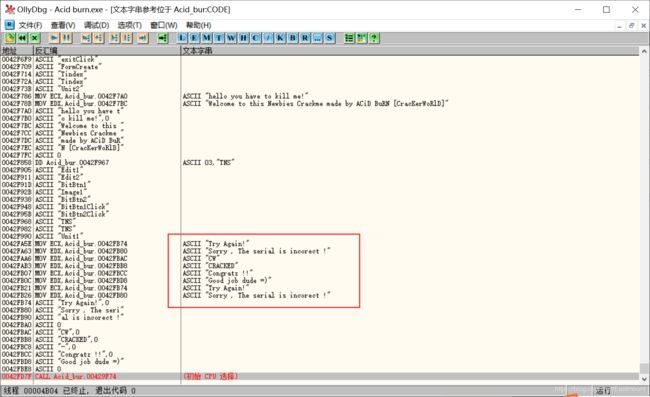This screenshot has width=650, height=397.
Task: Click the Restart program rewind icon
Action: (22, 38)
